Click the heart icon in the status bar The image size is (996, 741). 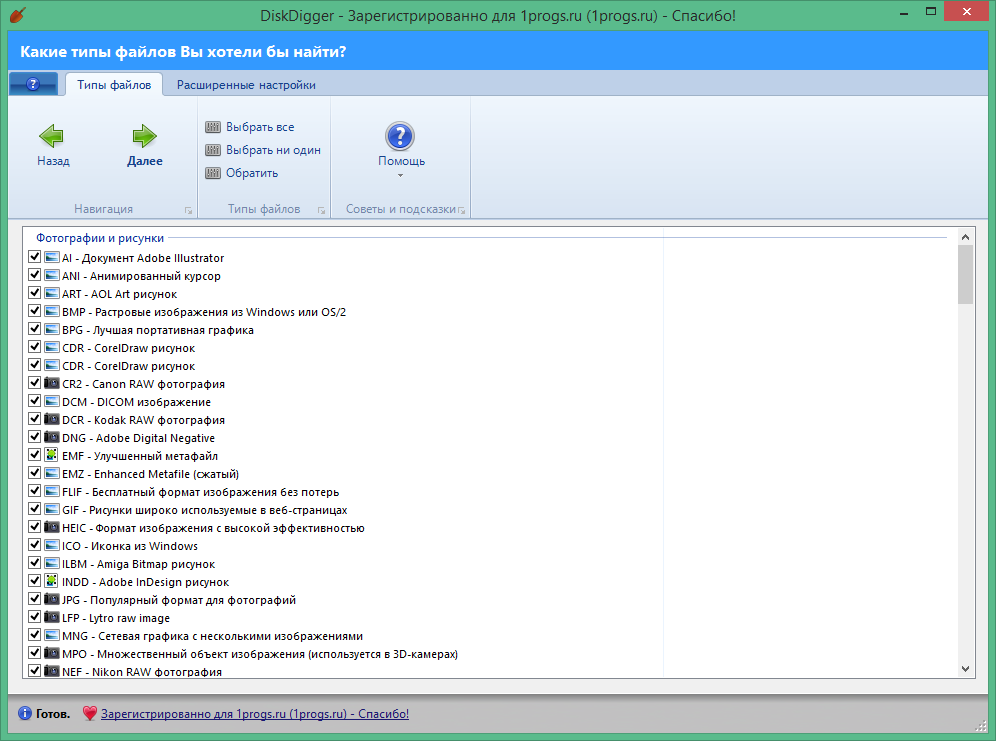point(89,714)
